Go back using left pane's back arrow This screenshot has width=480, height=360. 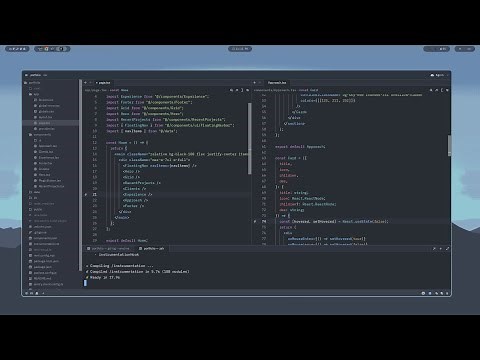pos(86,83)
